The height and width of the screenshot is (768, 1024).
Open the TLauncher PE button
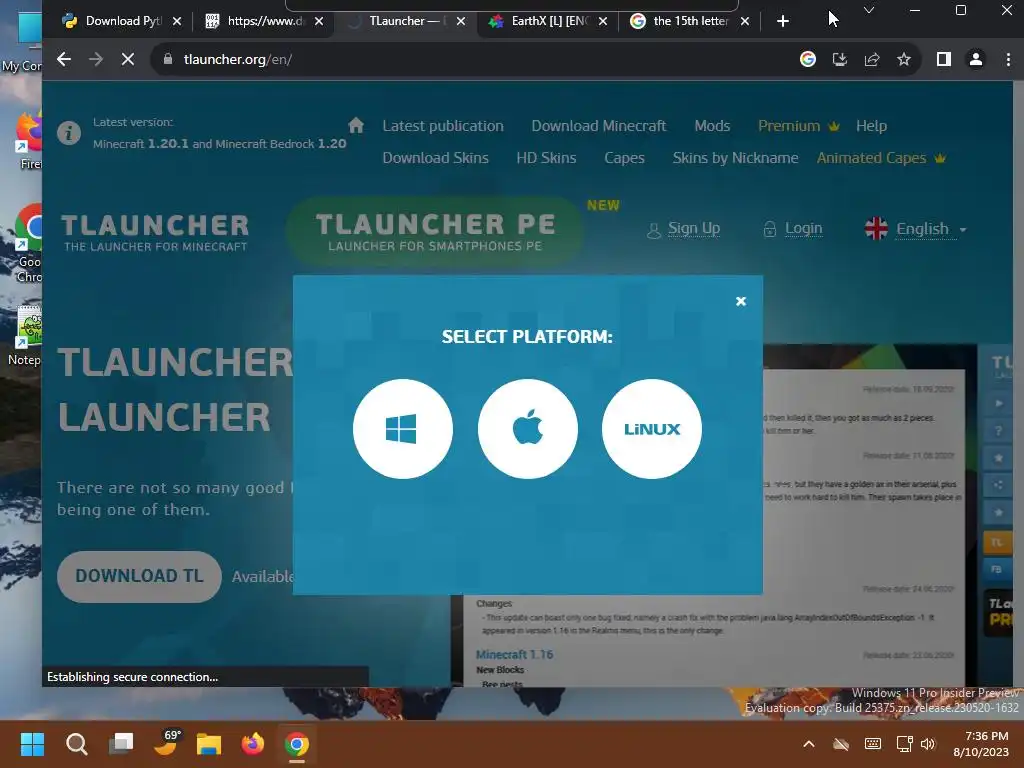click(x=435, y=231)
